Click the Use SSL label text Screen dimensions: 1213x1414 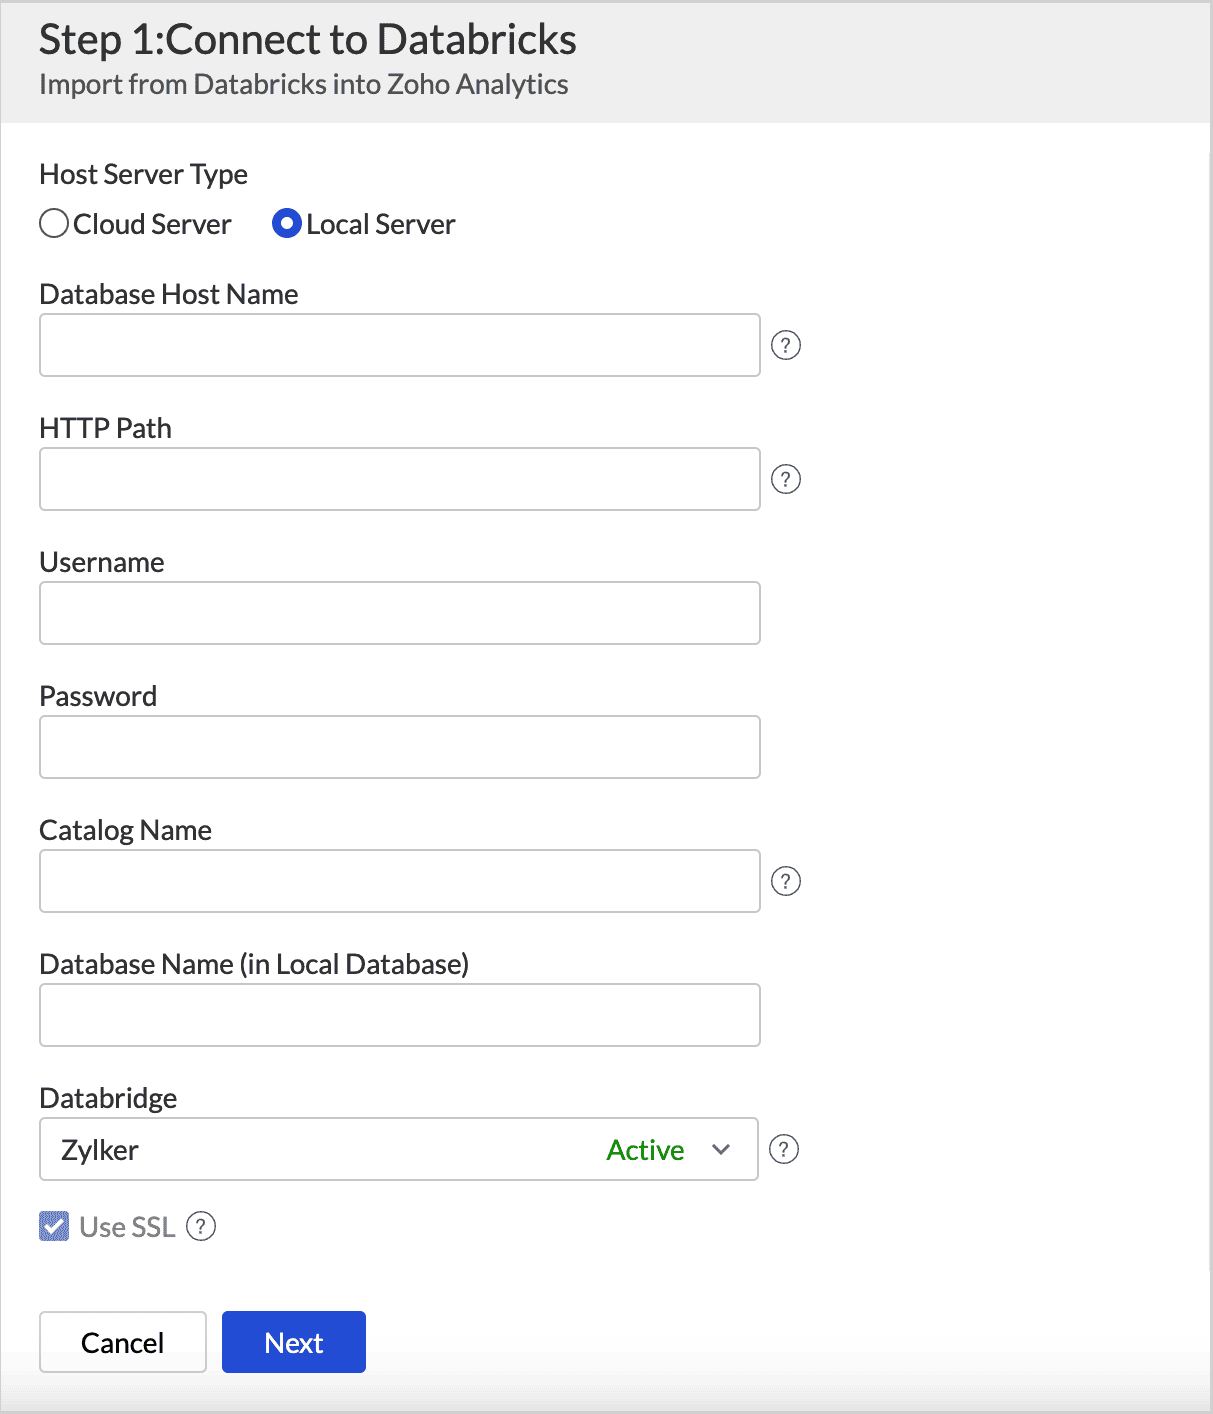tap(127, 1227)
